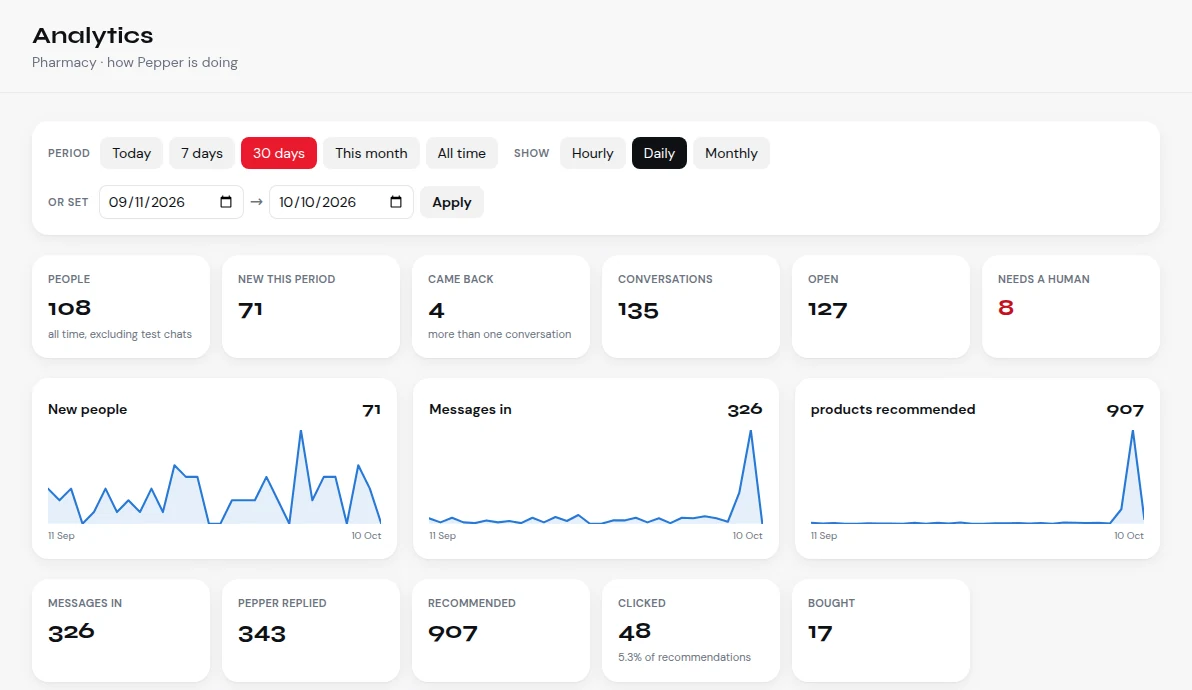Click the start date field 09/11/2026
Image resolution: width=1192 pixels, height=690 pixels.
coord(171,202)
